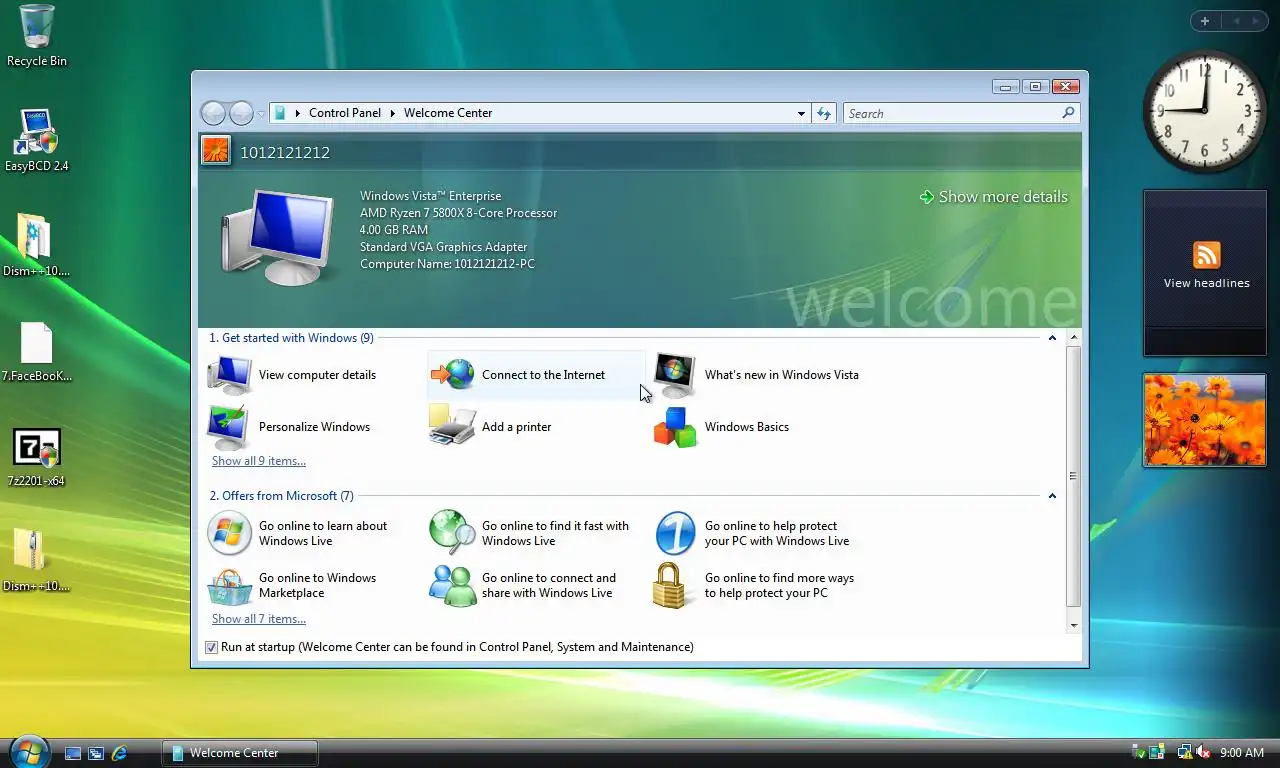
Task: Click the connect and share people icon
Action: 452,585
